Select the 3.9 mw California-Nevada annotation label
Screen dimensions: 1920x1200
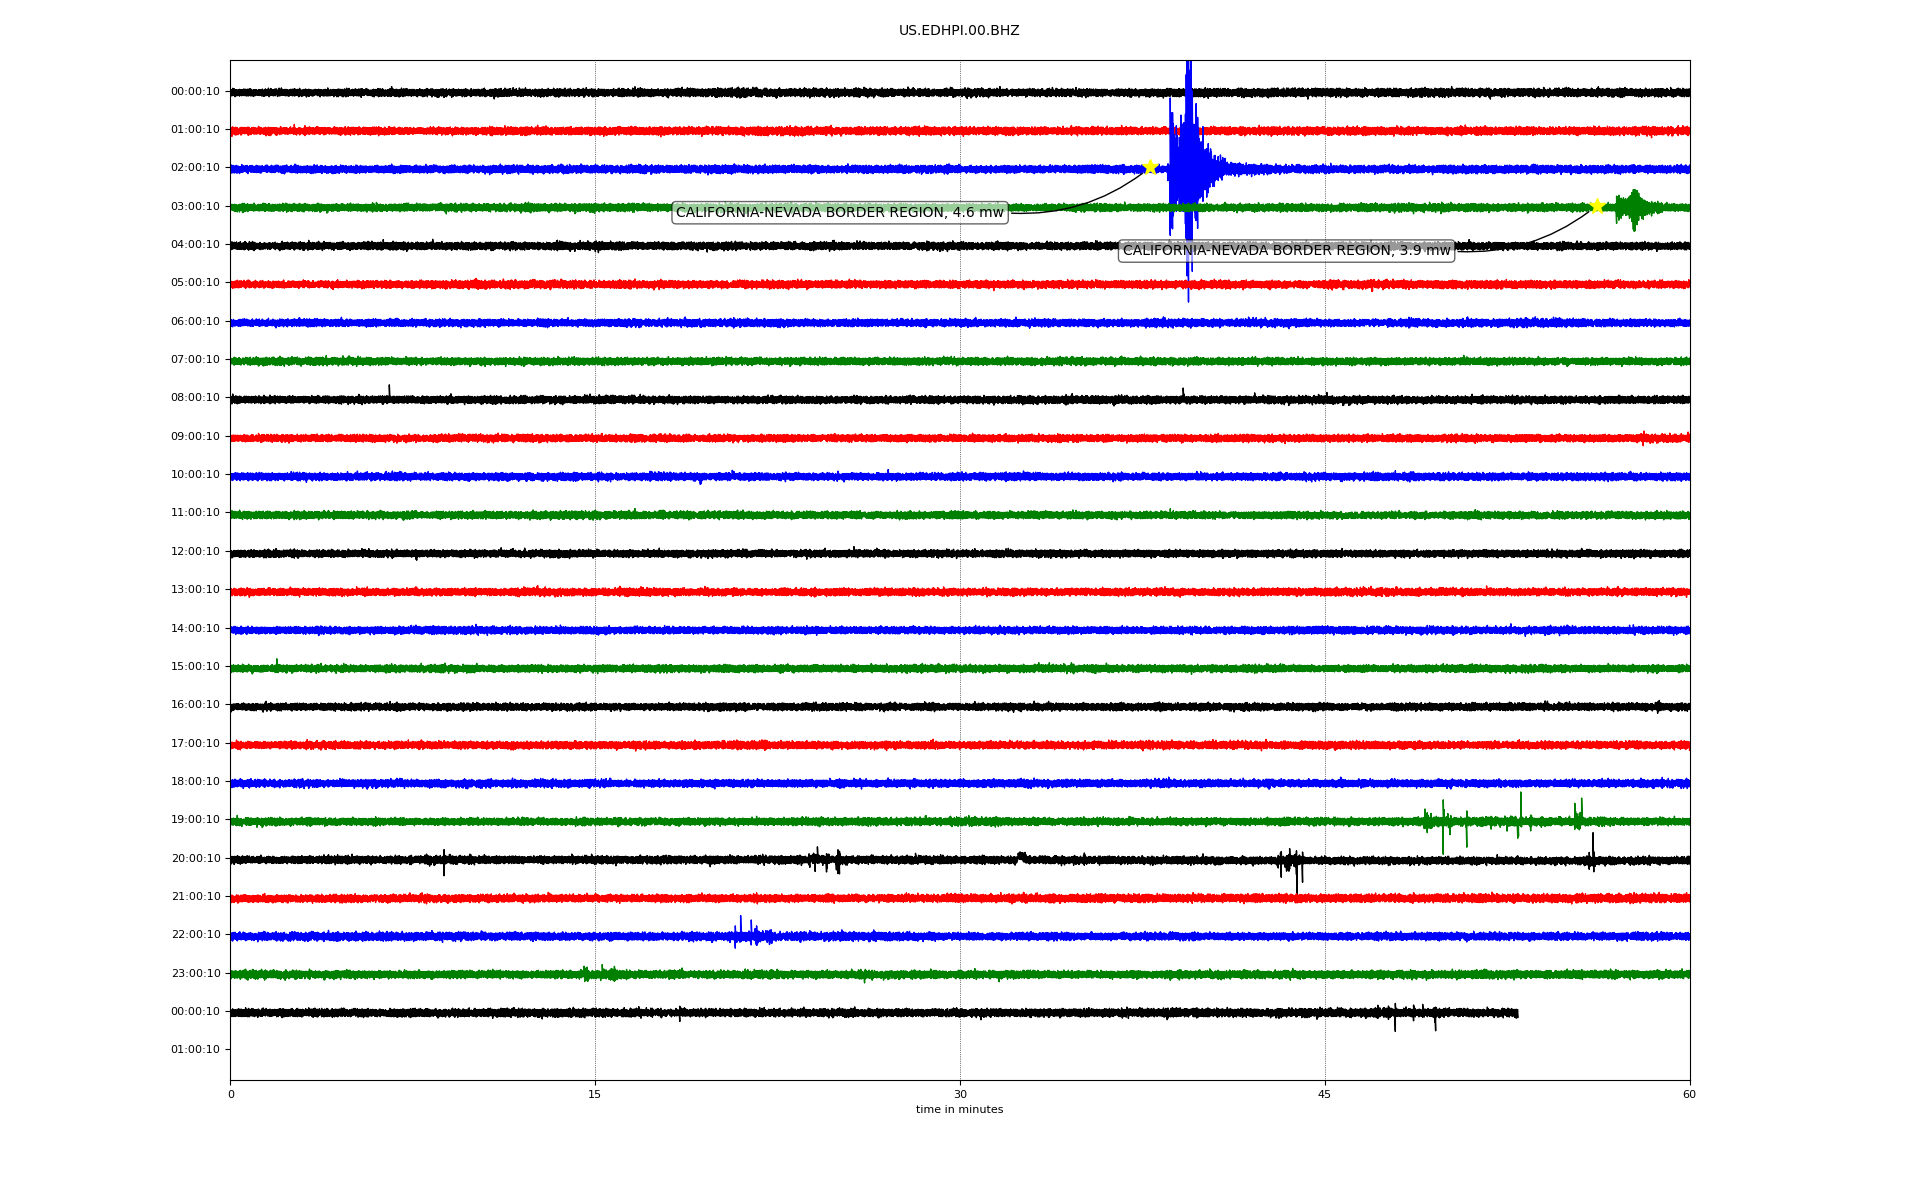[x=1286, y=250]
